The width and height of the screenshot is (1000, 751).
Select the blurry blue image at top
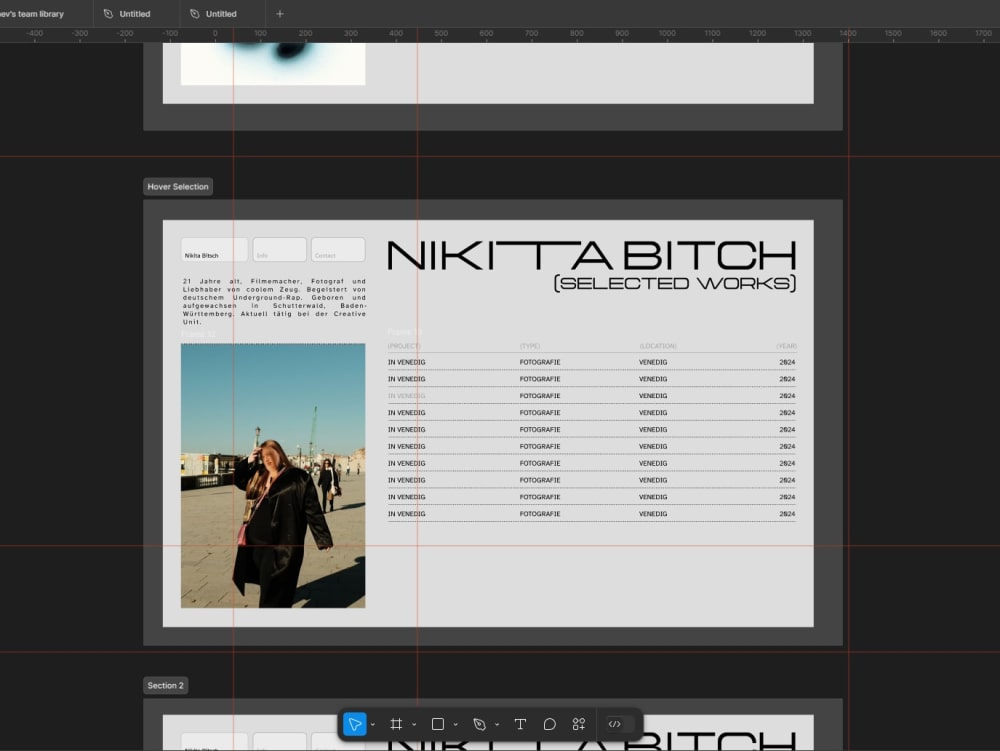pyautogui.click(x=273, y=64)
